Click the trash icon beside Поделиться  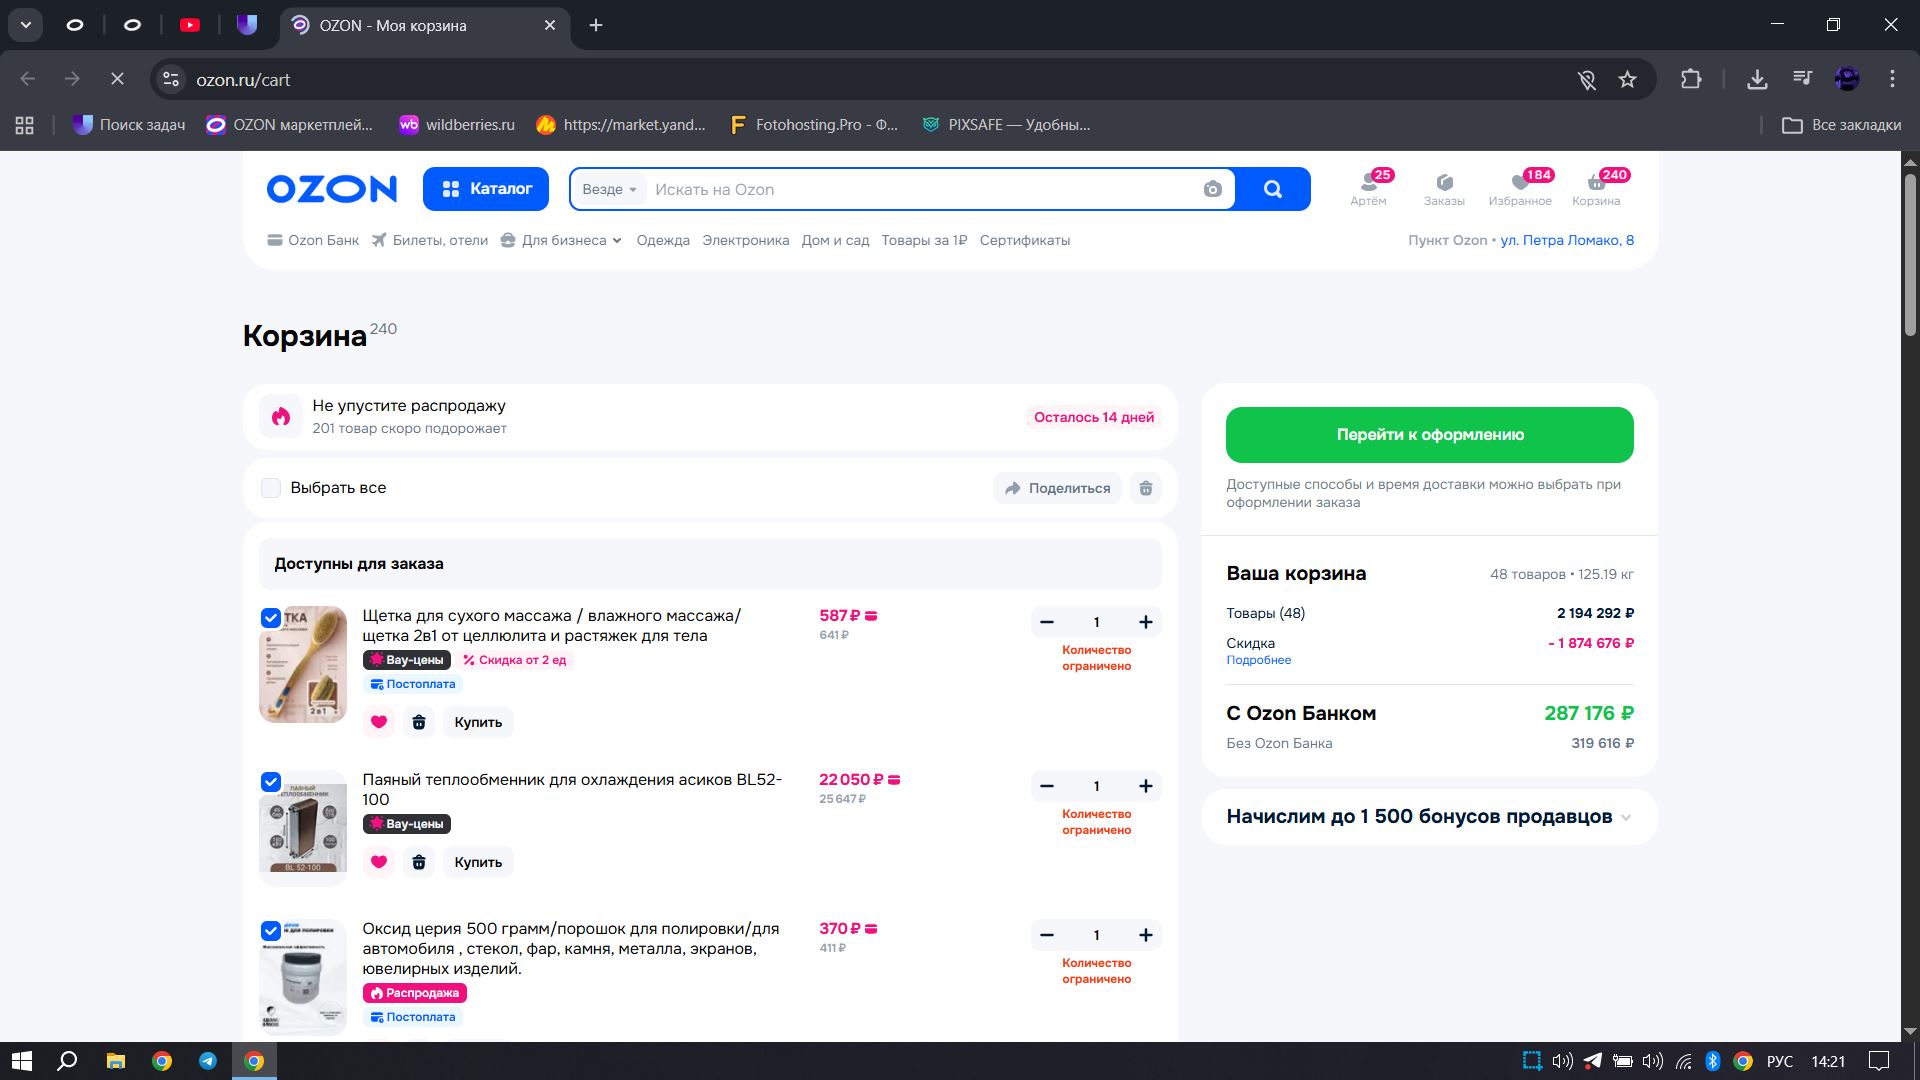click(1146, 488)
